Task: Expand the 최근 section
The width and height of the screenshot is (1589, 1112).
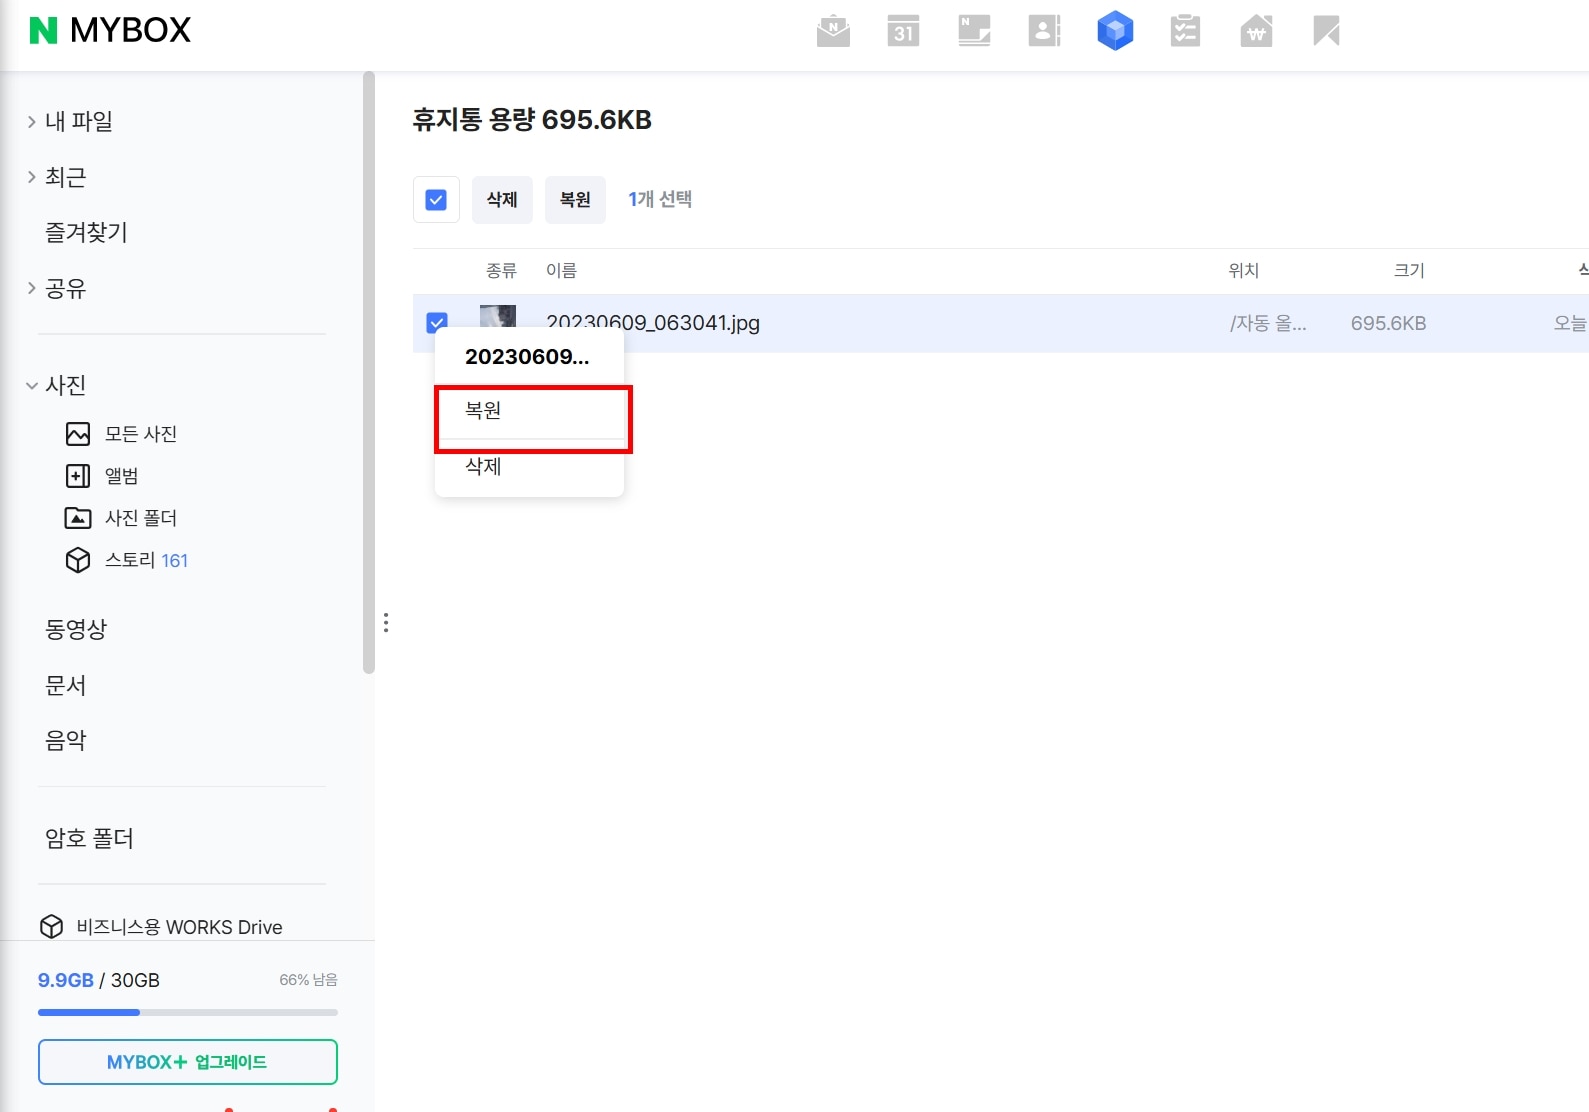Action: [32, 177]
